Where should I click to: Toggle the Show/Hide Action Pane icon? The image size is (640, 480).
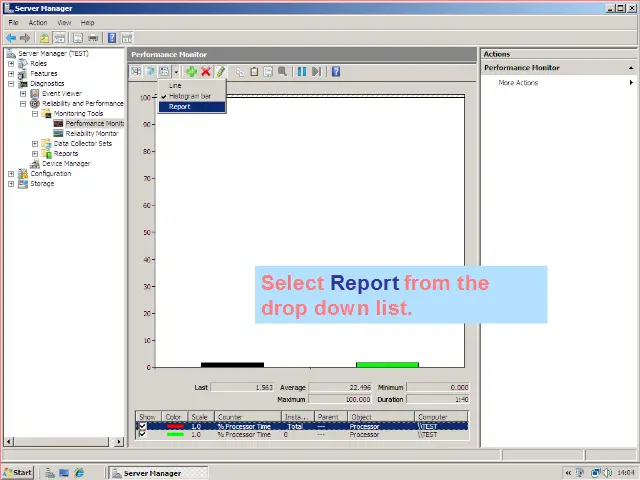pyautogui.click(x=127, y=38)
